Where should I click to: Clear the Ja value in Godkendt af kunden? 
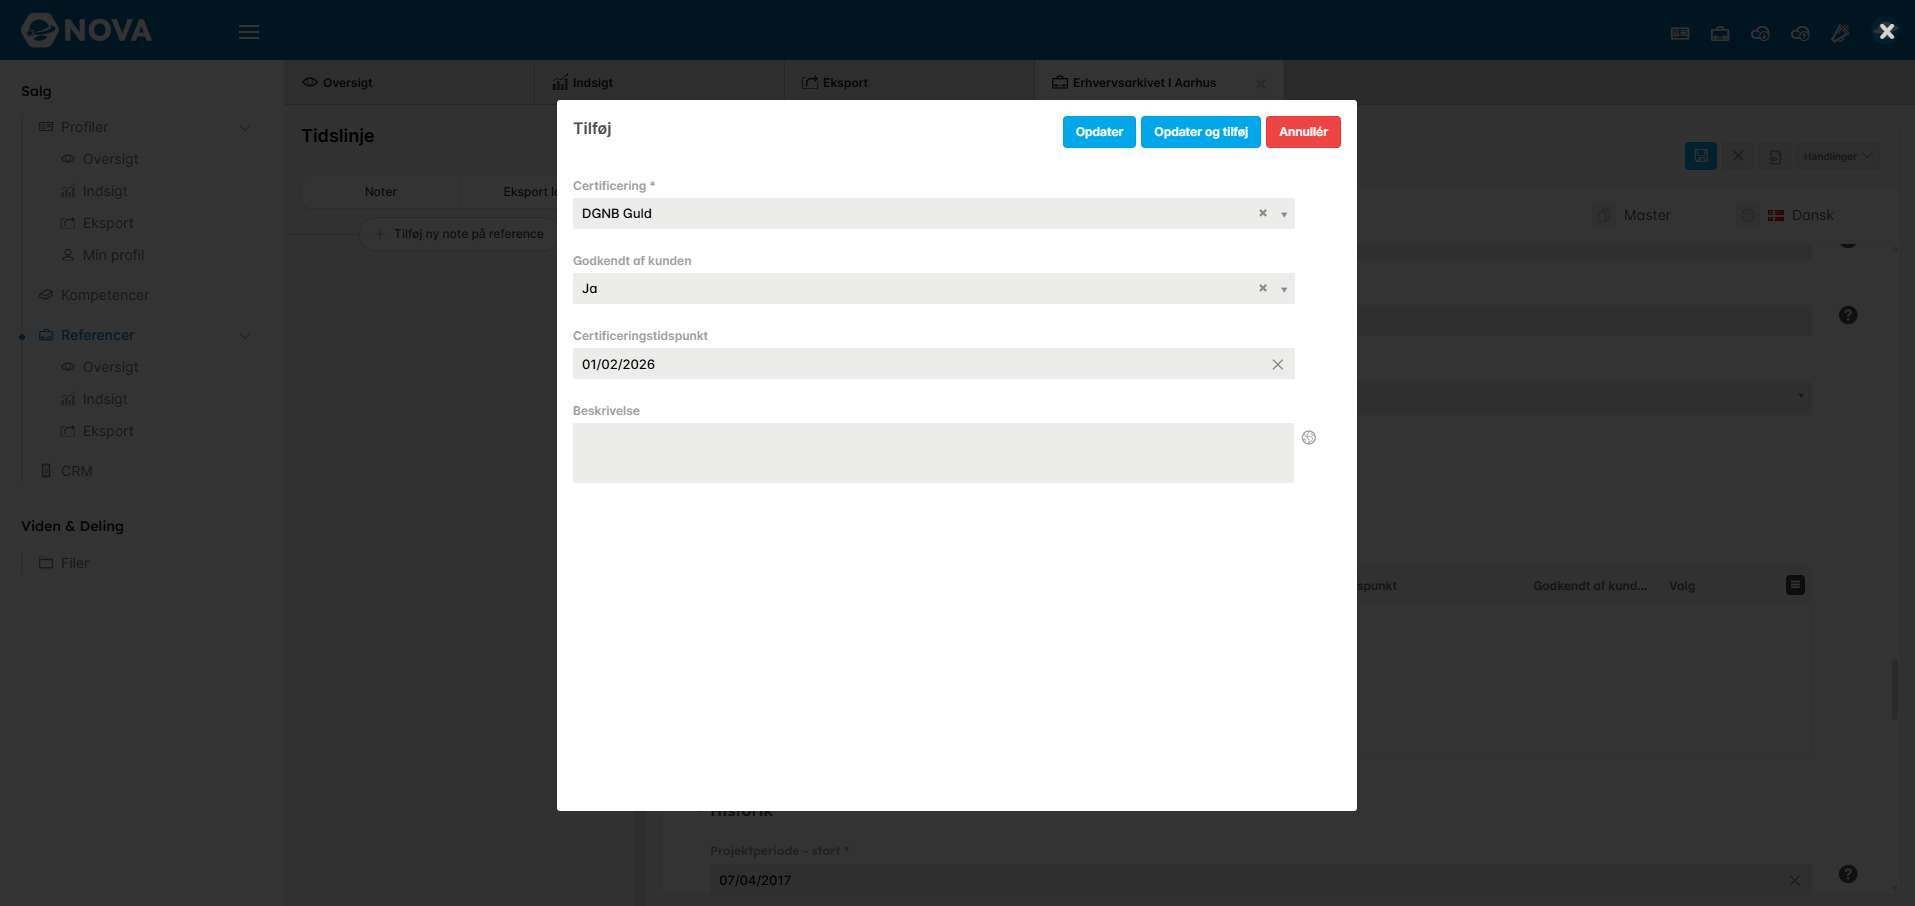click(1263, 288)
